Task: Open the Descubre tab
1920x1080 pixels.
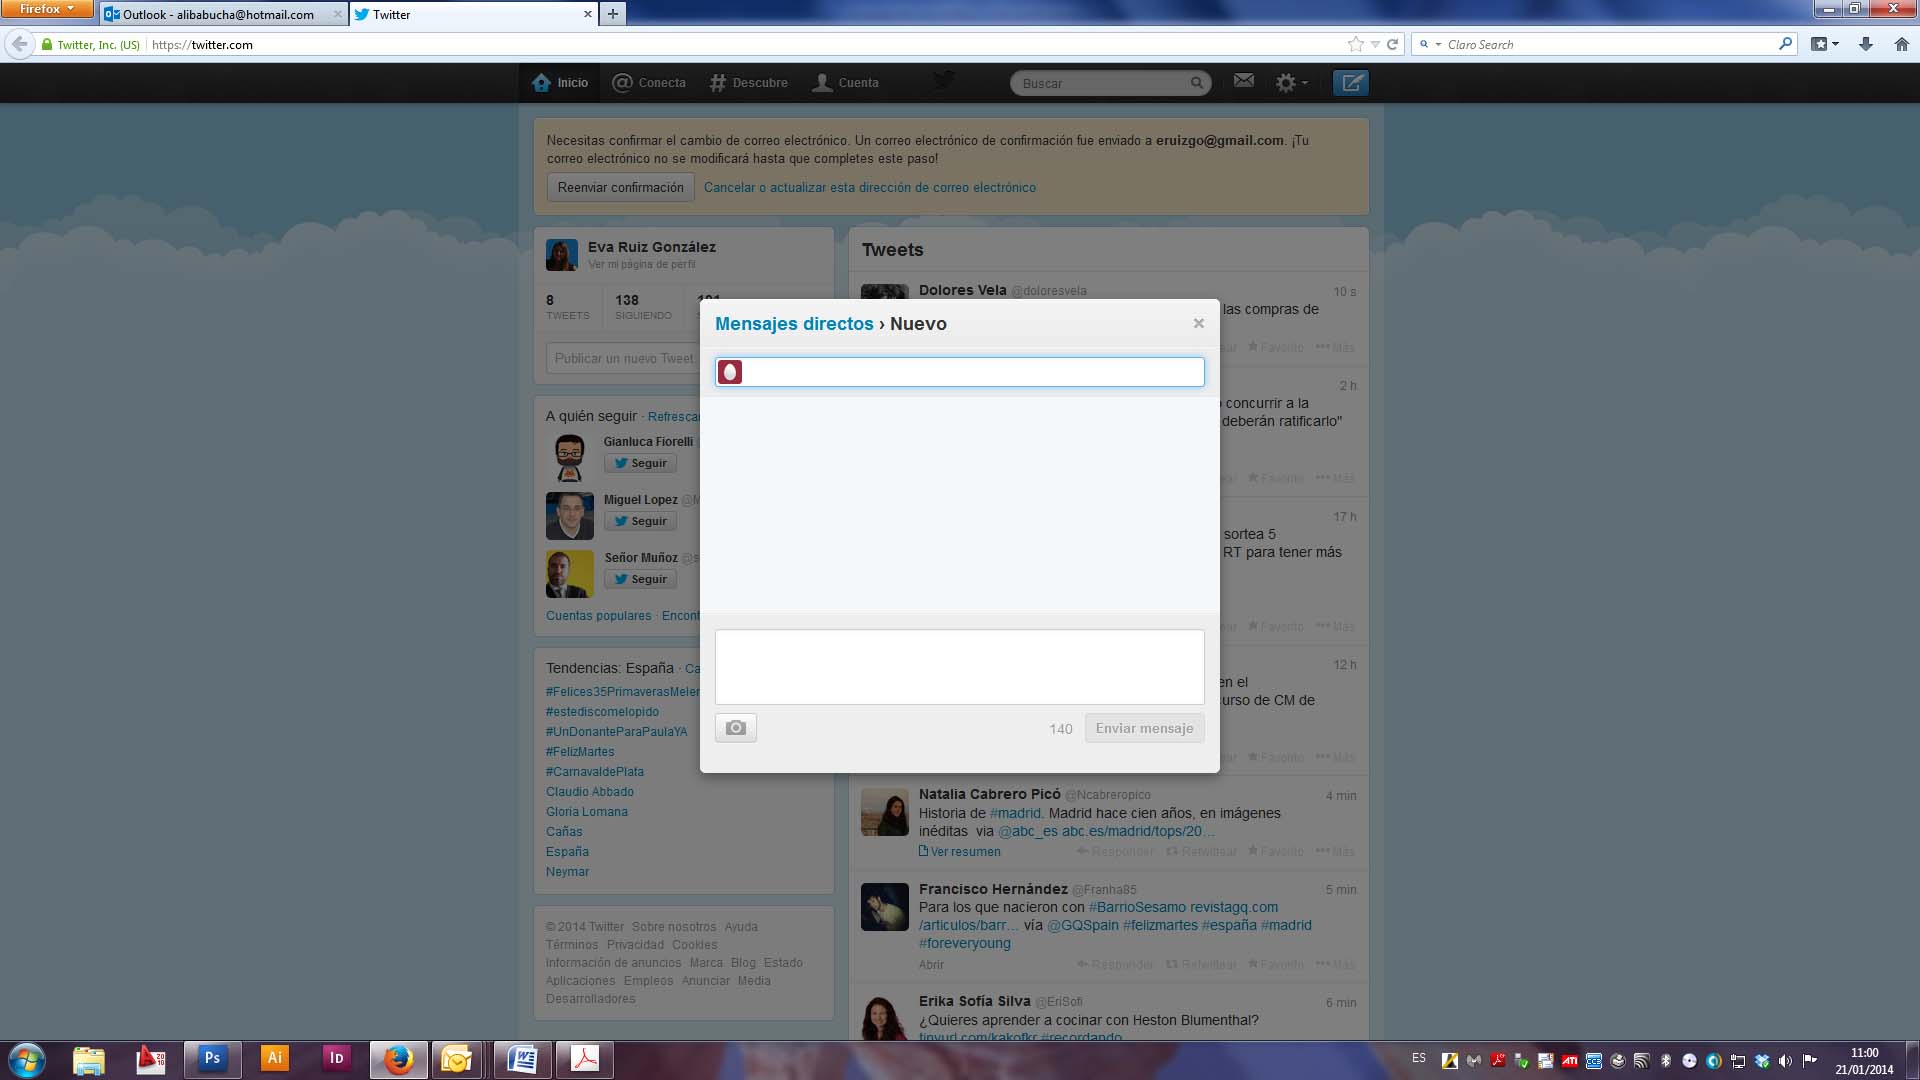Action: click(x=748, y=83)
